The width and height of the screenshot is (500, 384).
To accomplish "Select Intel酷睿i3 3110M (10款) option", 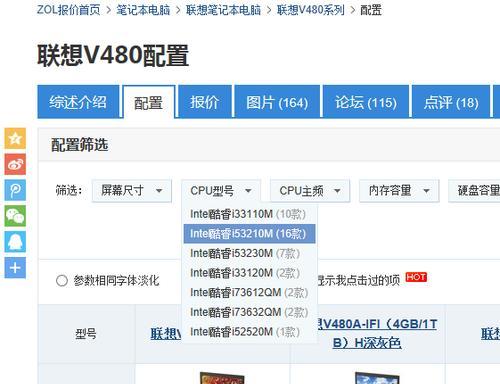I will [x=249, y=214].
